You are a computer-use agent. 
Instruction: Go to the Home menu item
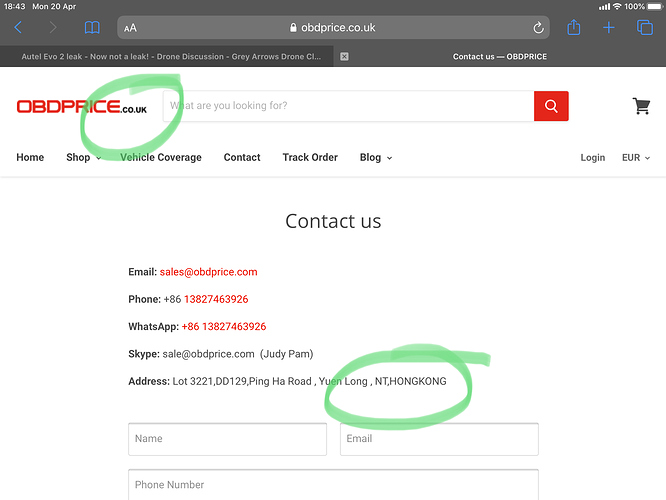coord(30,158)
